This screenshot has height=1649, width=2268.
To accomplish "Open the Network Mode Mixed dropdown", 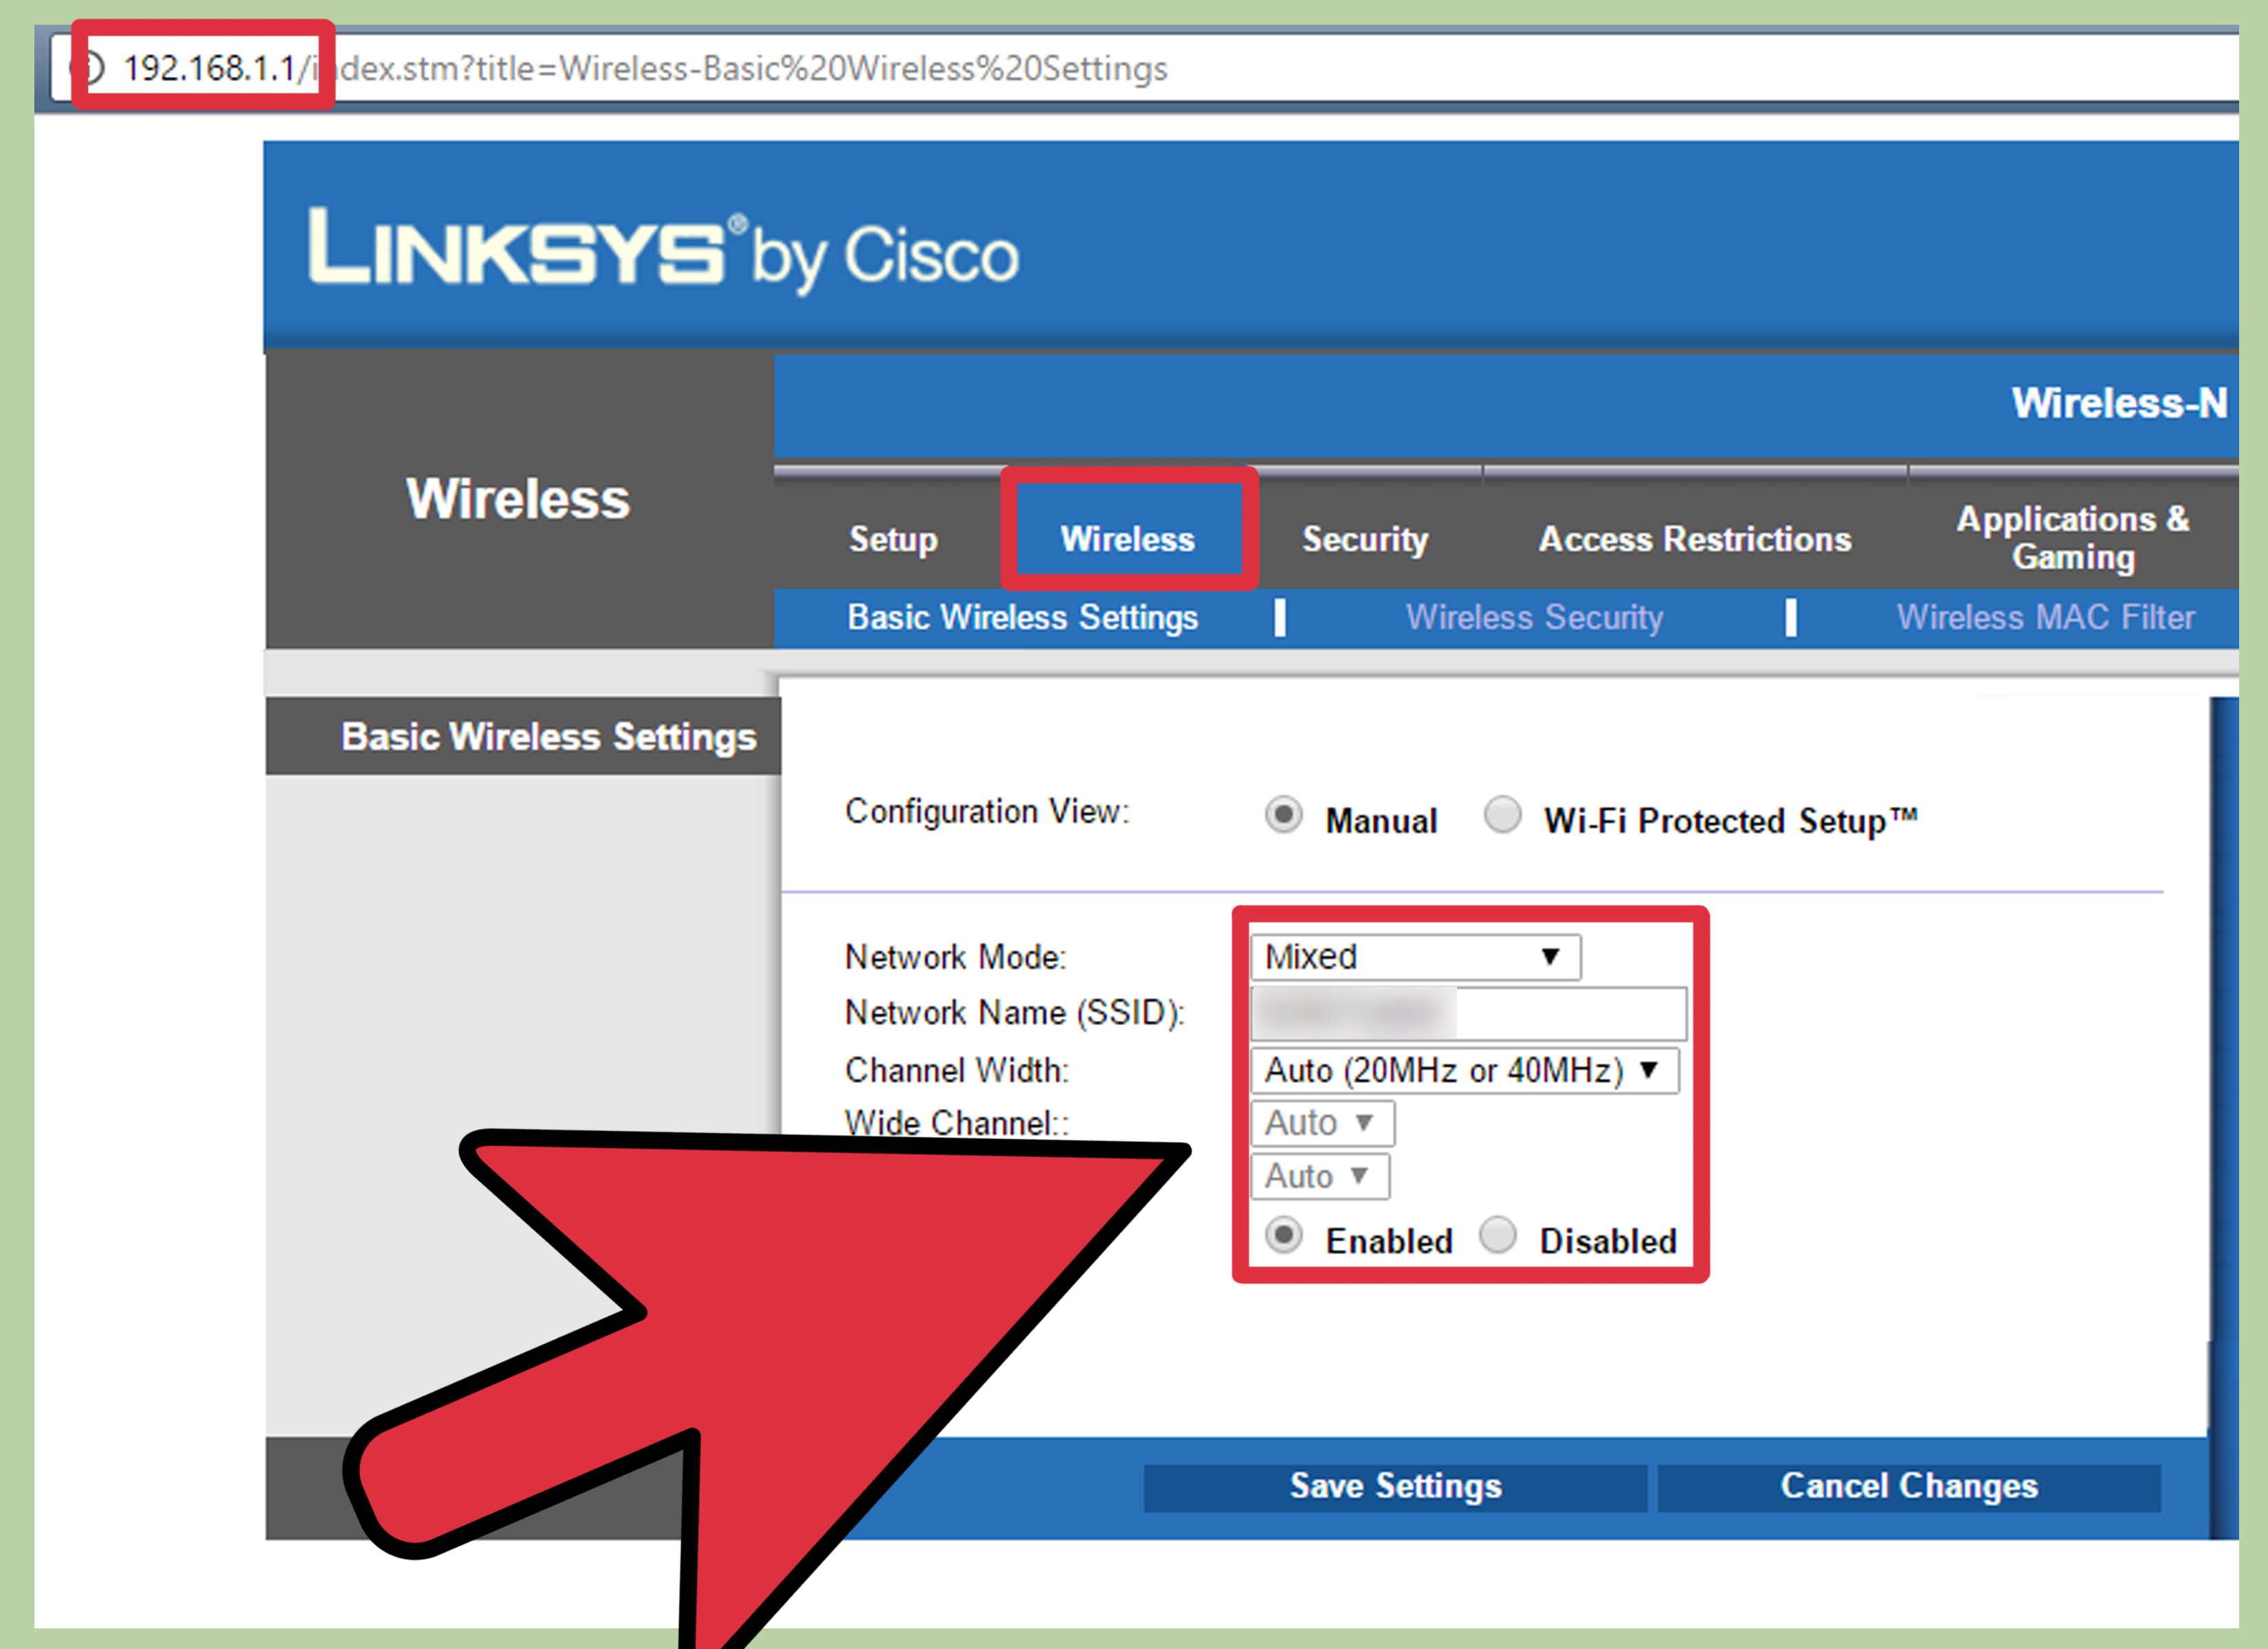I will click(1415, 957).
